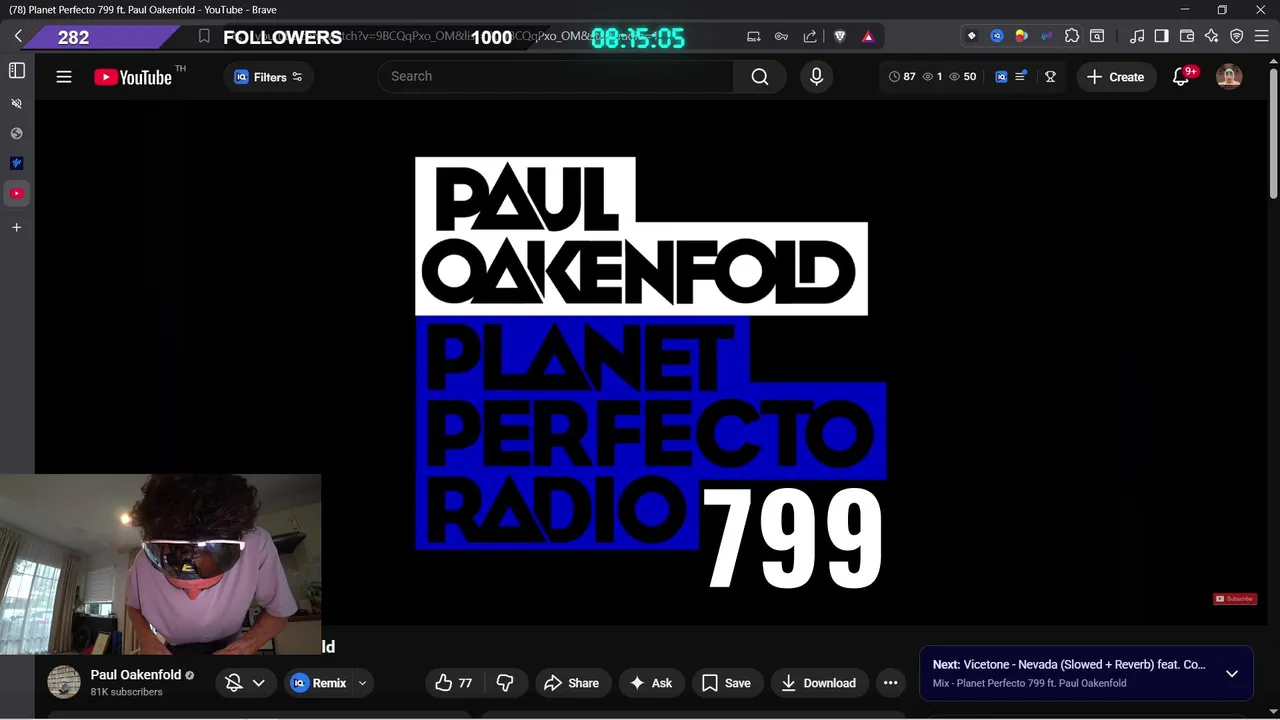Expand the Remix dropdown arrow
This screenshot has height=720, width=1280.
pyautogui.click(x=362, y=683)
